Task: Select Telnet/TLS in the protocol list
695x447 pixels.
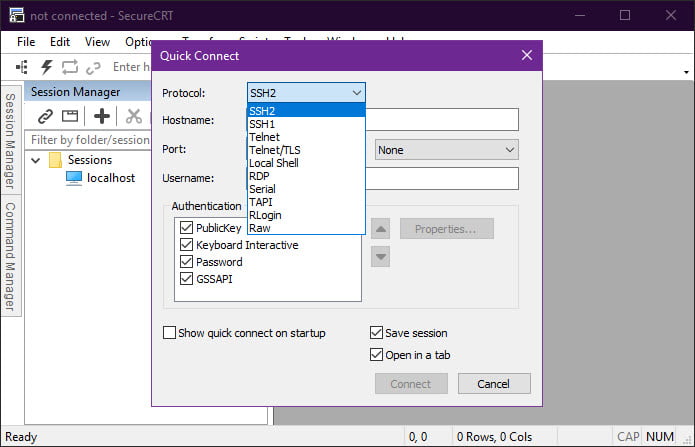Action: pos(306,150)
